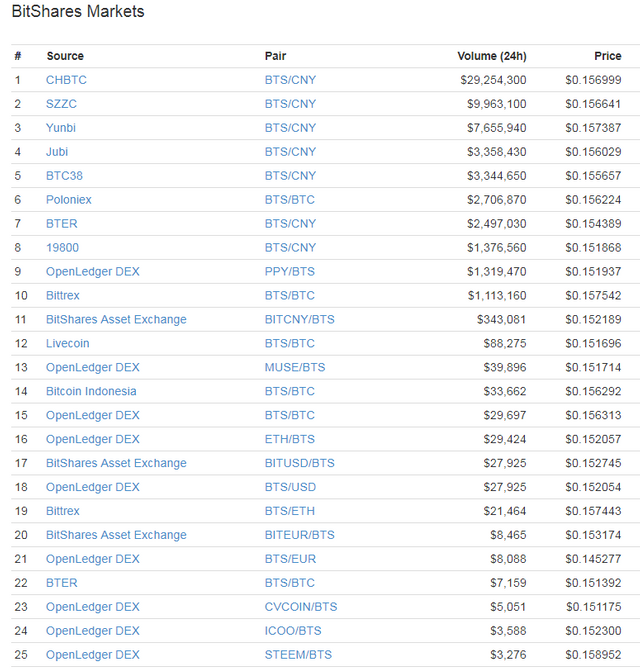Select volume value $9,963,100
Image resolution: width=640 pixels, height=669 pixels.
click(x=496, y=104)
